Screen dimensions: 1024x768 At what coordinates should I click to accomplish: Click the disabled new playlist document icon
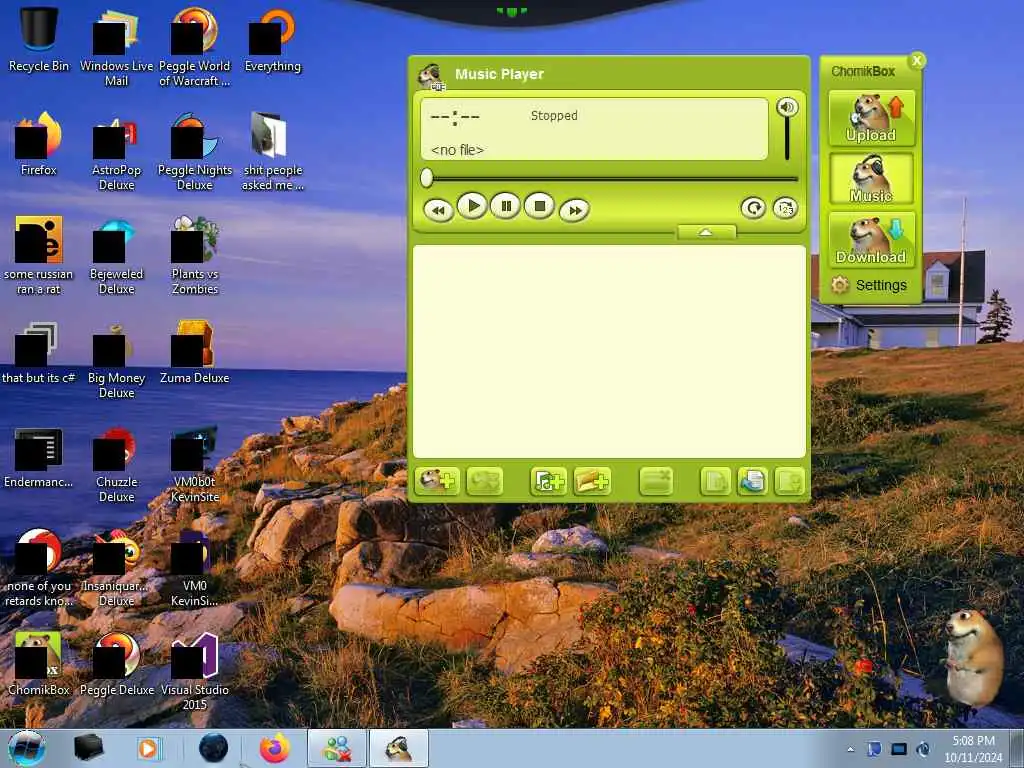(x=715, y=481)
